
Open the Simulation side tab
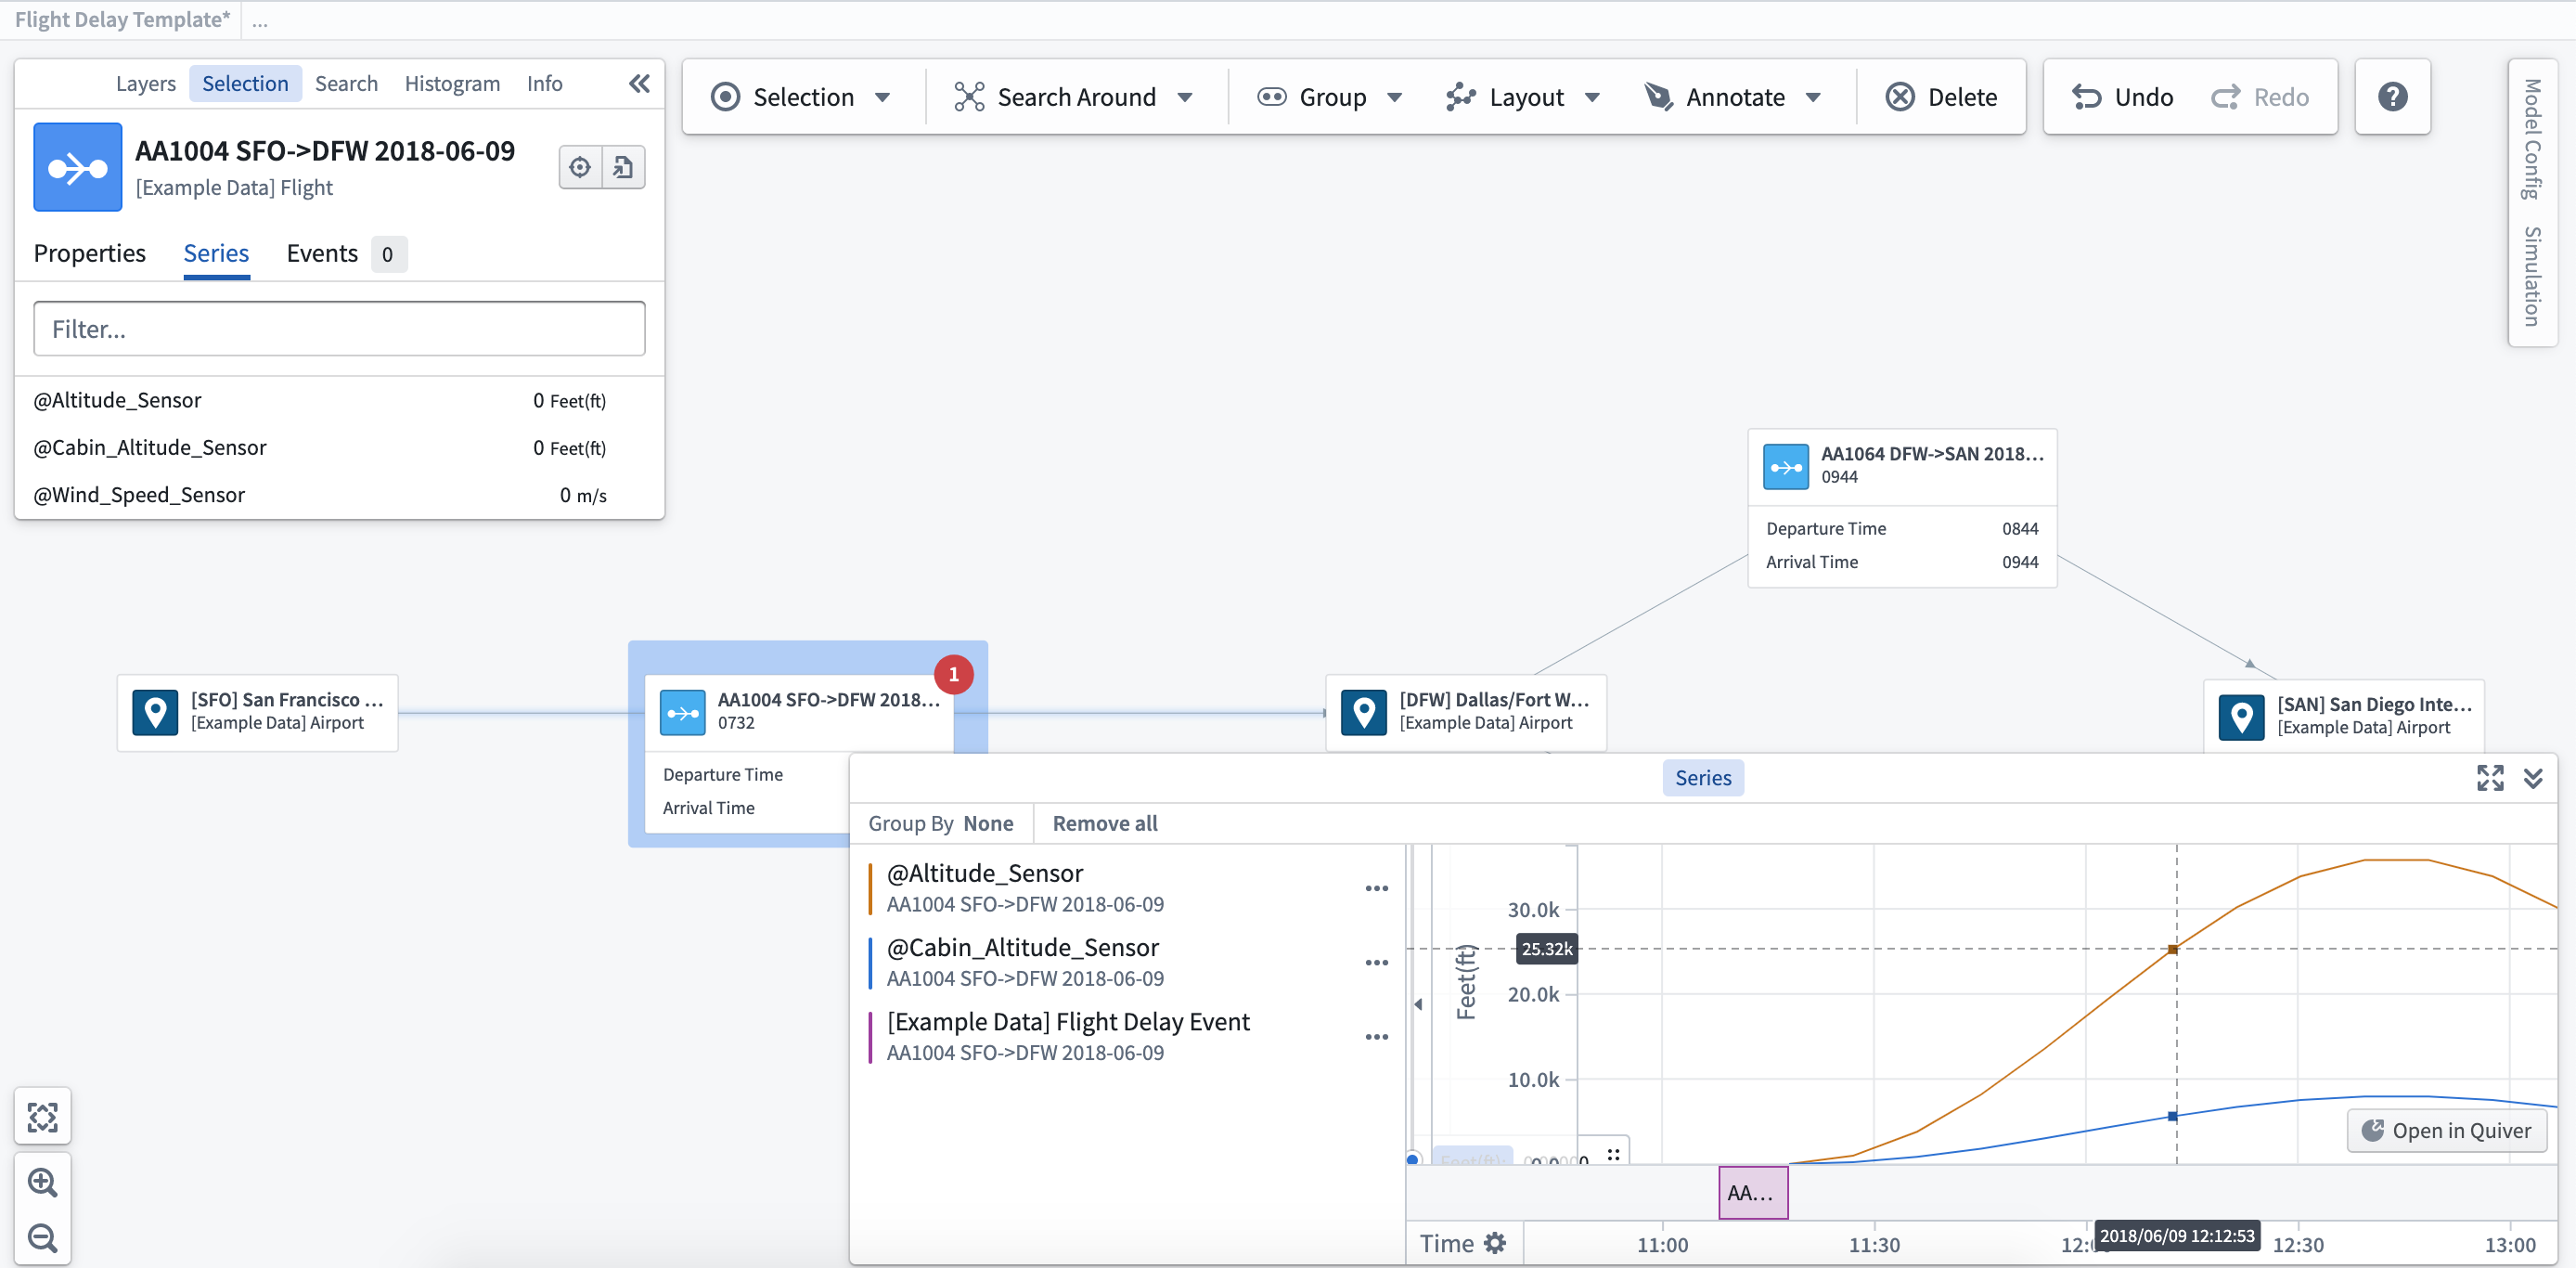click(2532, 276)
